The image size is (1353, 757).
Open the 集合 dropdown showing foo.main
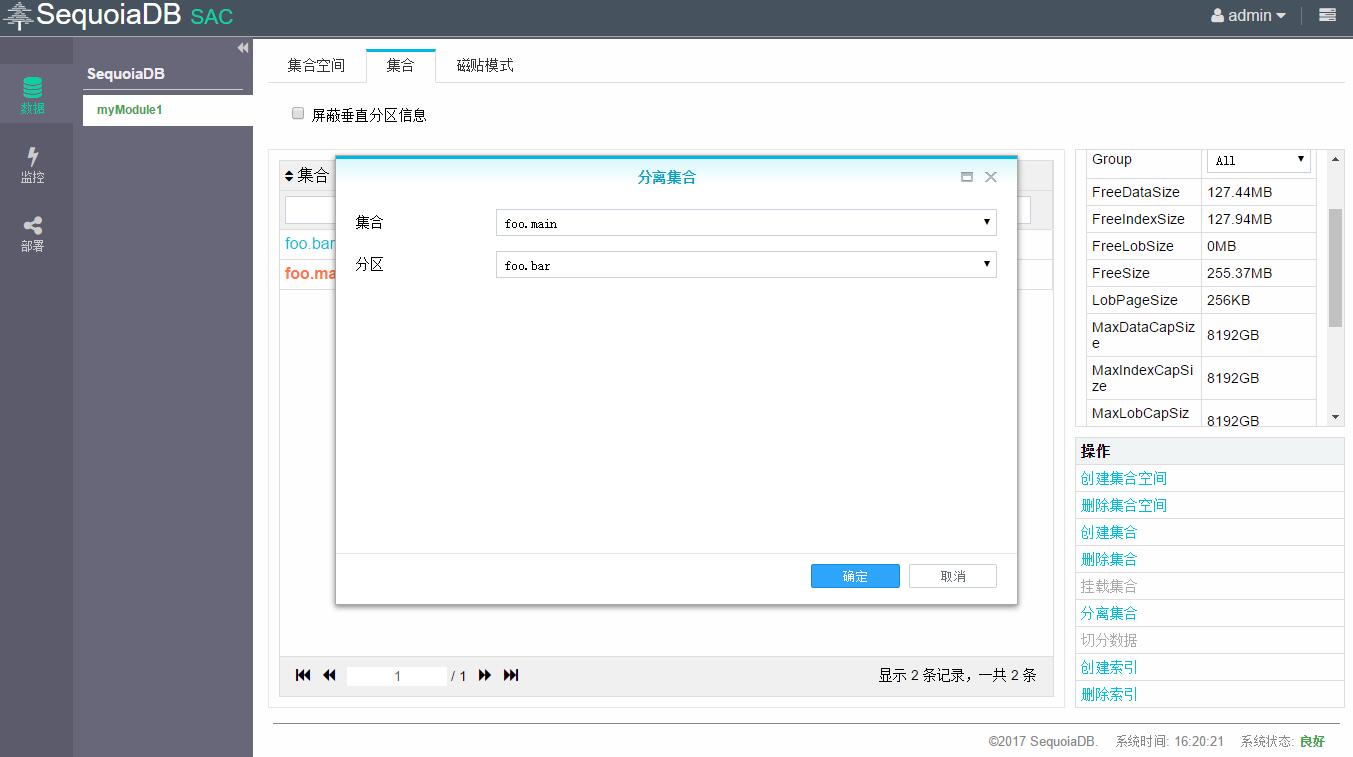(746, 223)
